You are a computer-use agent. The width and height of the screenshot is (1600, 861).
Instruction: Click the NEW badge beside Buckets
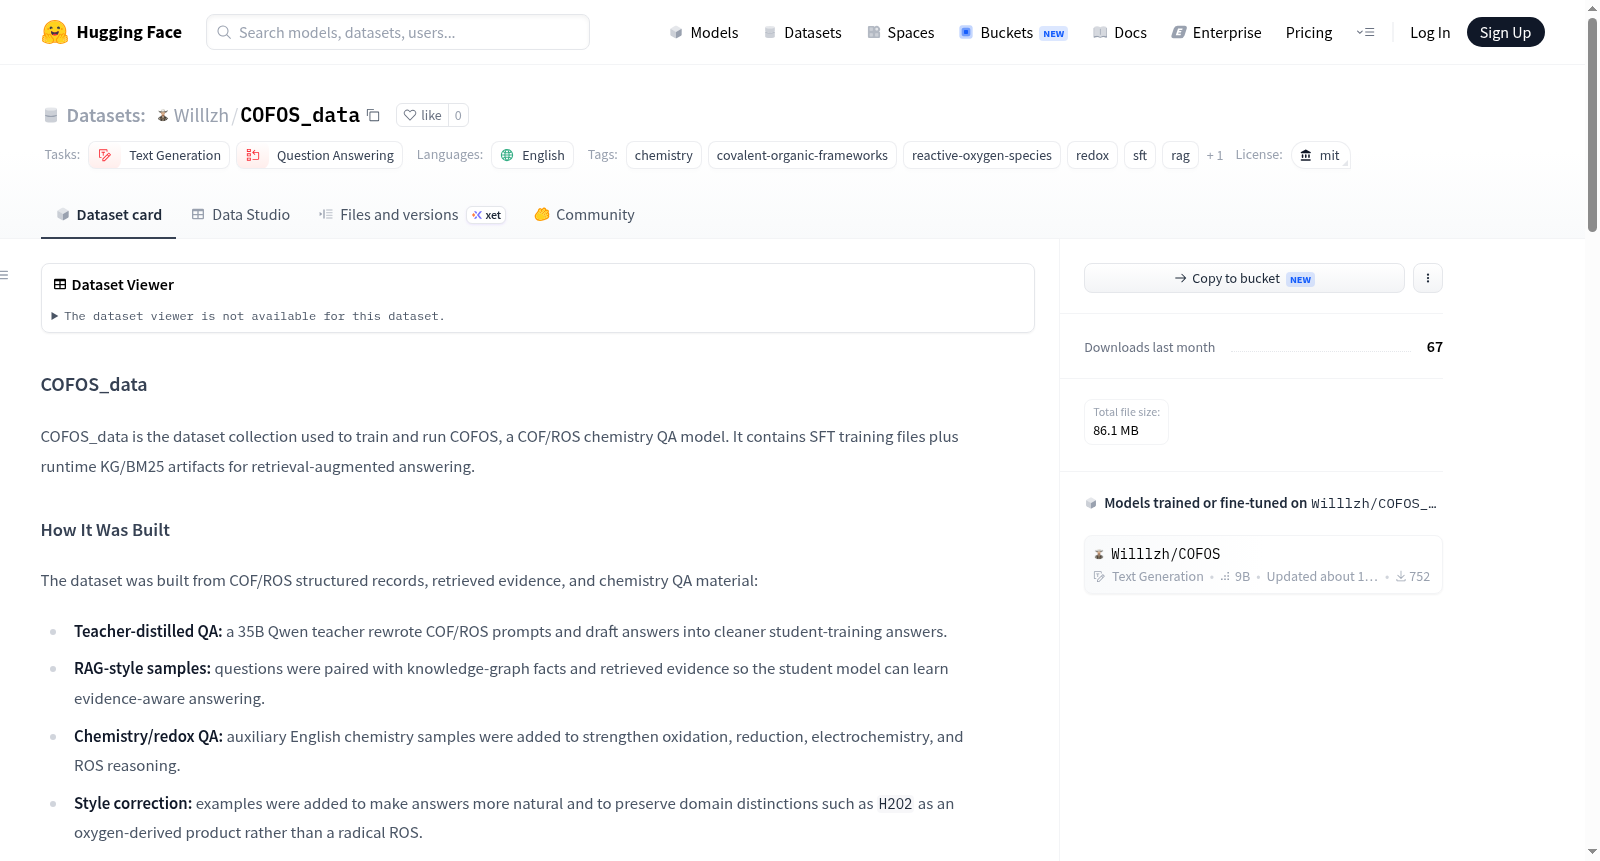click(x=1054, y=33)
